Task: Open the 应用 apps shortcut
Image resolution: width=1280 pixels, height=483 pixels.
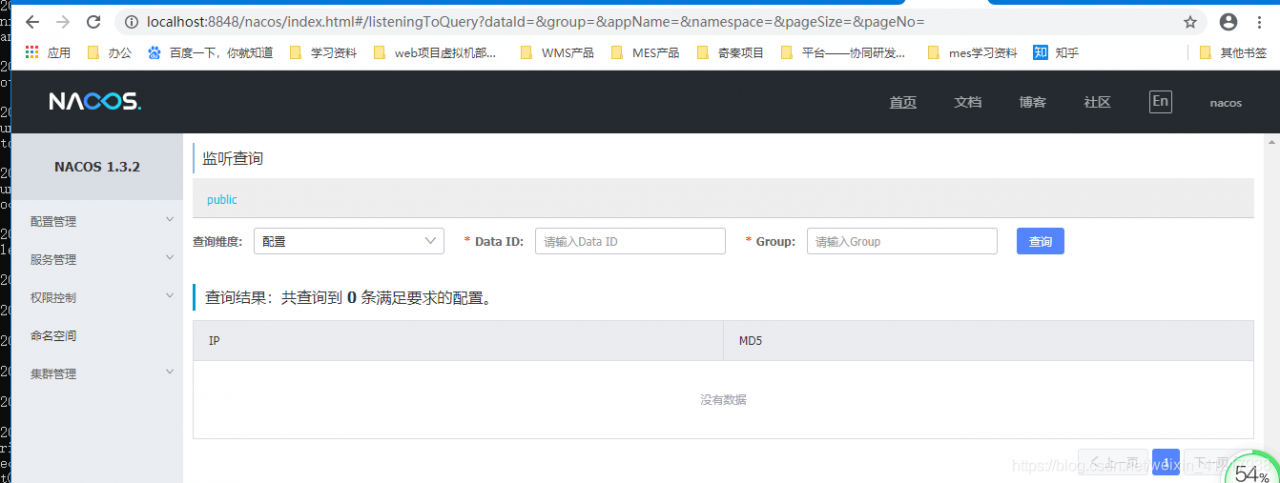Action: [x=48, y=53]
